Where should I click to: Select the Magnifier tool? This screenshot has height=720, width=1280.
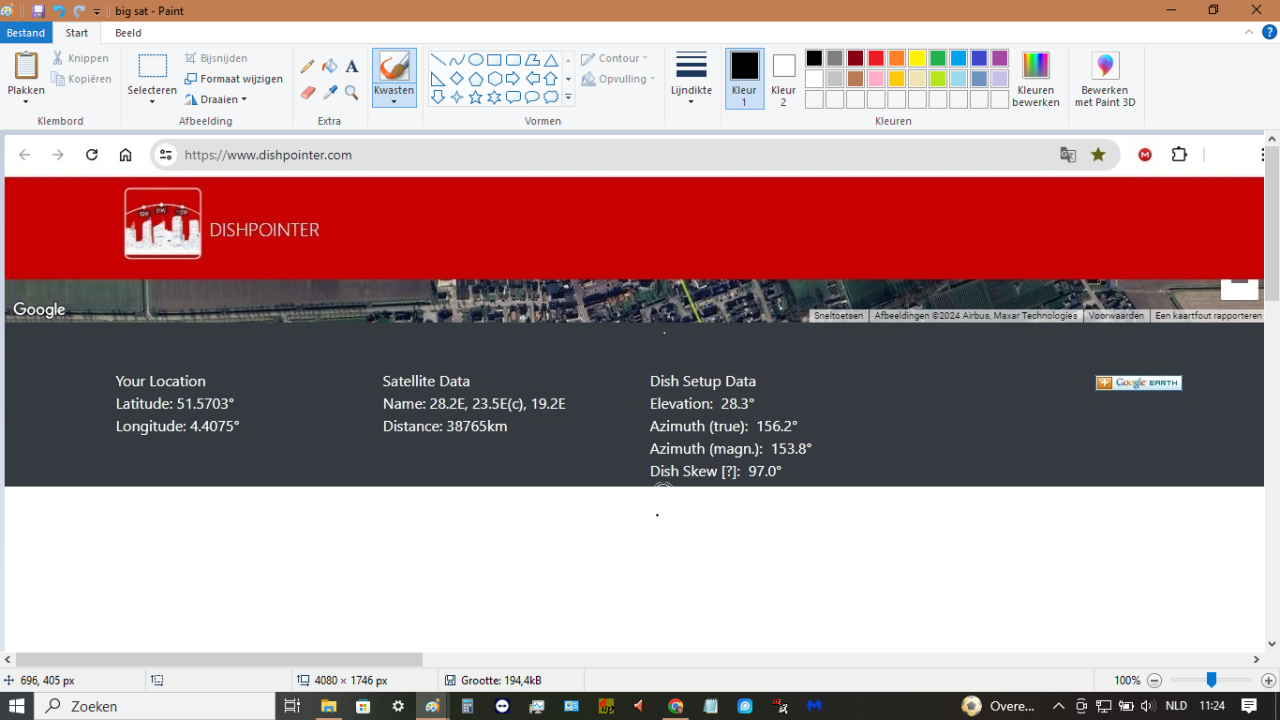(x=351, y=92)
